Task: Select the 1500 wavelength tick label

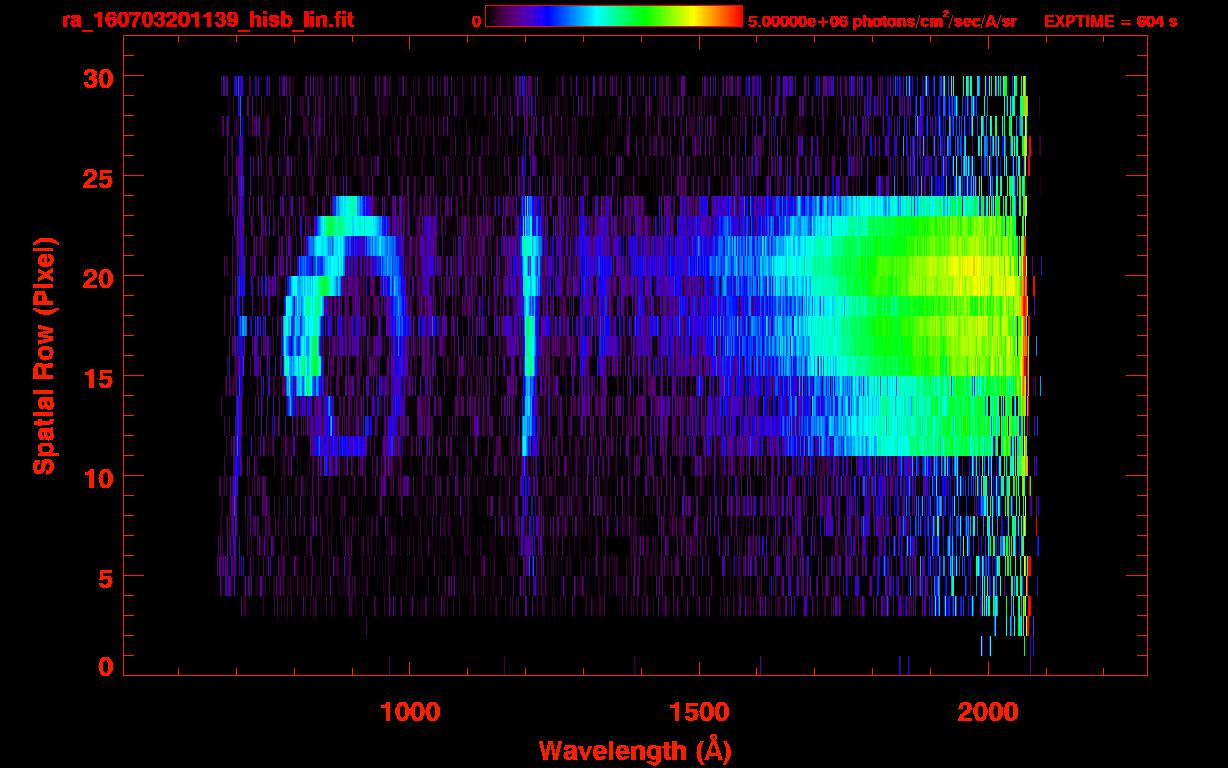Action: (699, 712)
